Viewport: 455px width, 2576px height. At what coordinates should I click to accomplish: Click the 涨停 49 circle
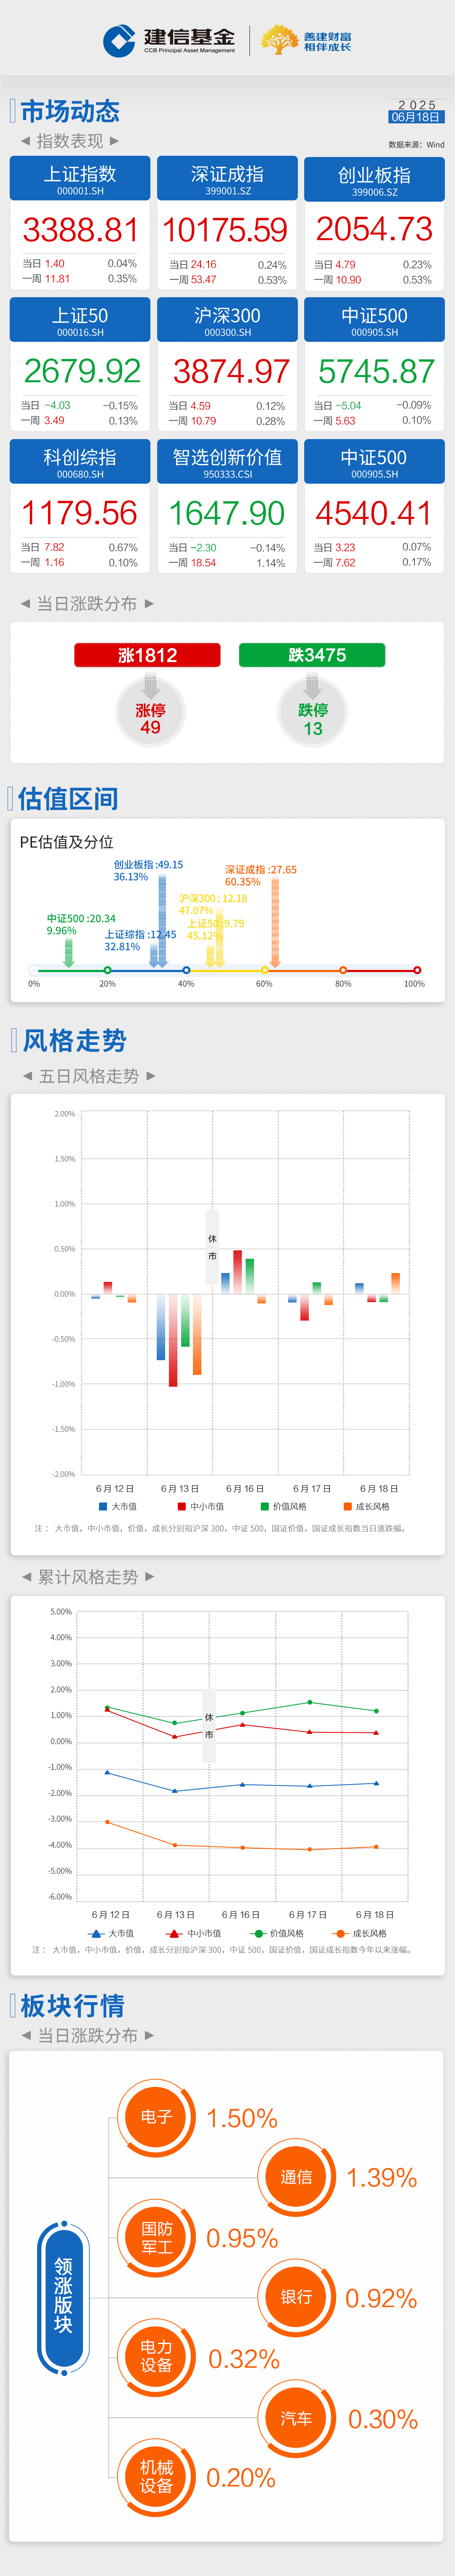pos(150,712)
